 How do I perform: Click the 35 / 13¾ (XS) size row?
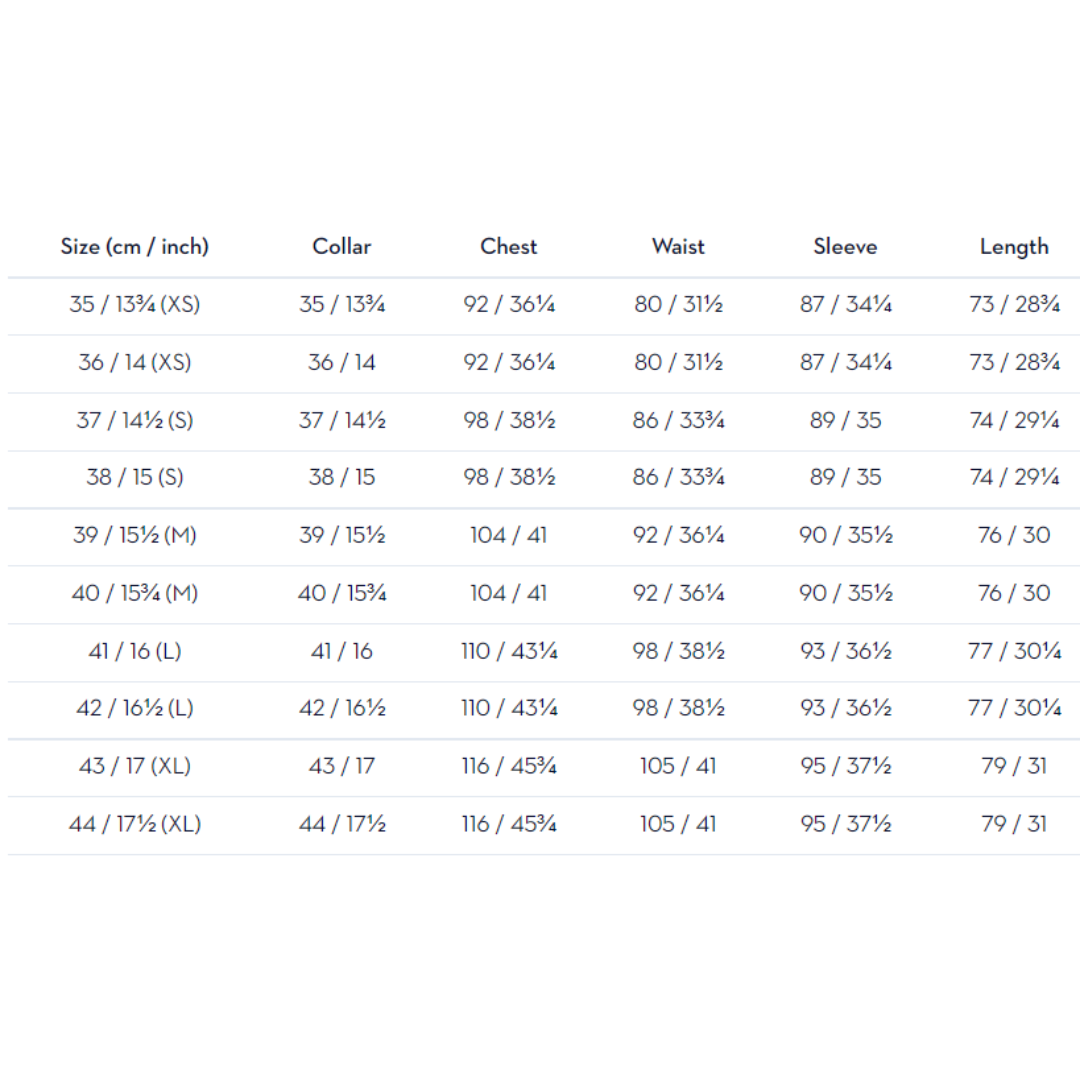click(x=543, y=307)
